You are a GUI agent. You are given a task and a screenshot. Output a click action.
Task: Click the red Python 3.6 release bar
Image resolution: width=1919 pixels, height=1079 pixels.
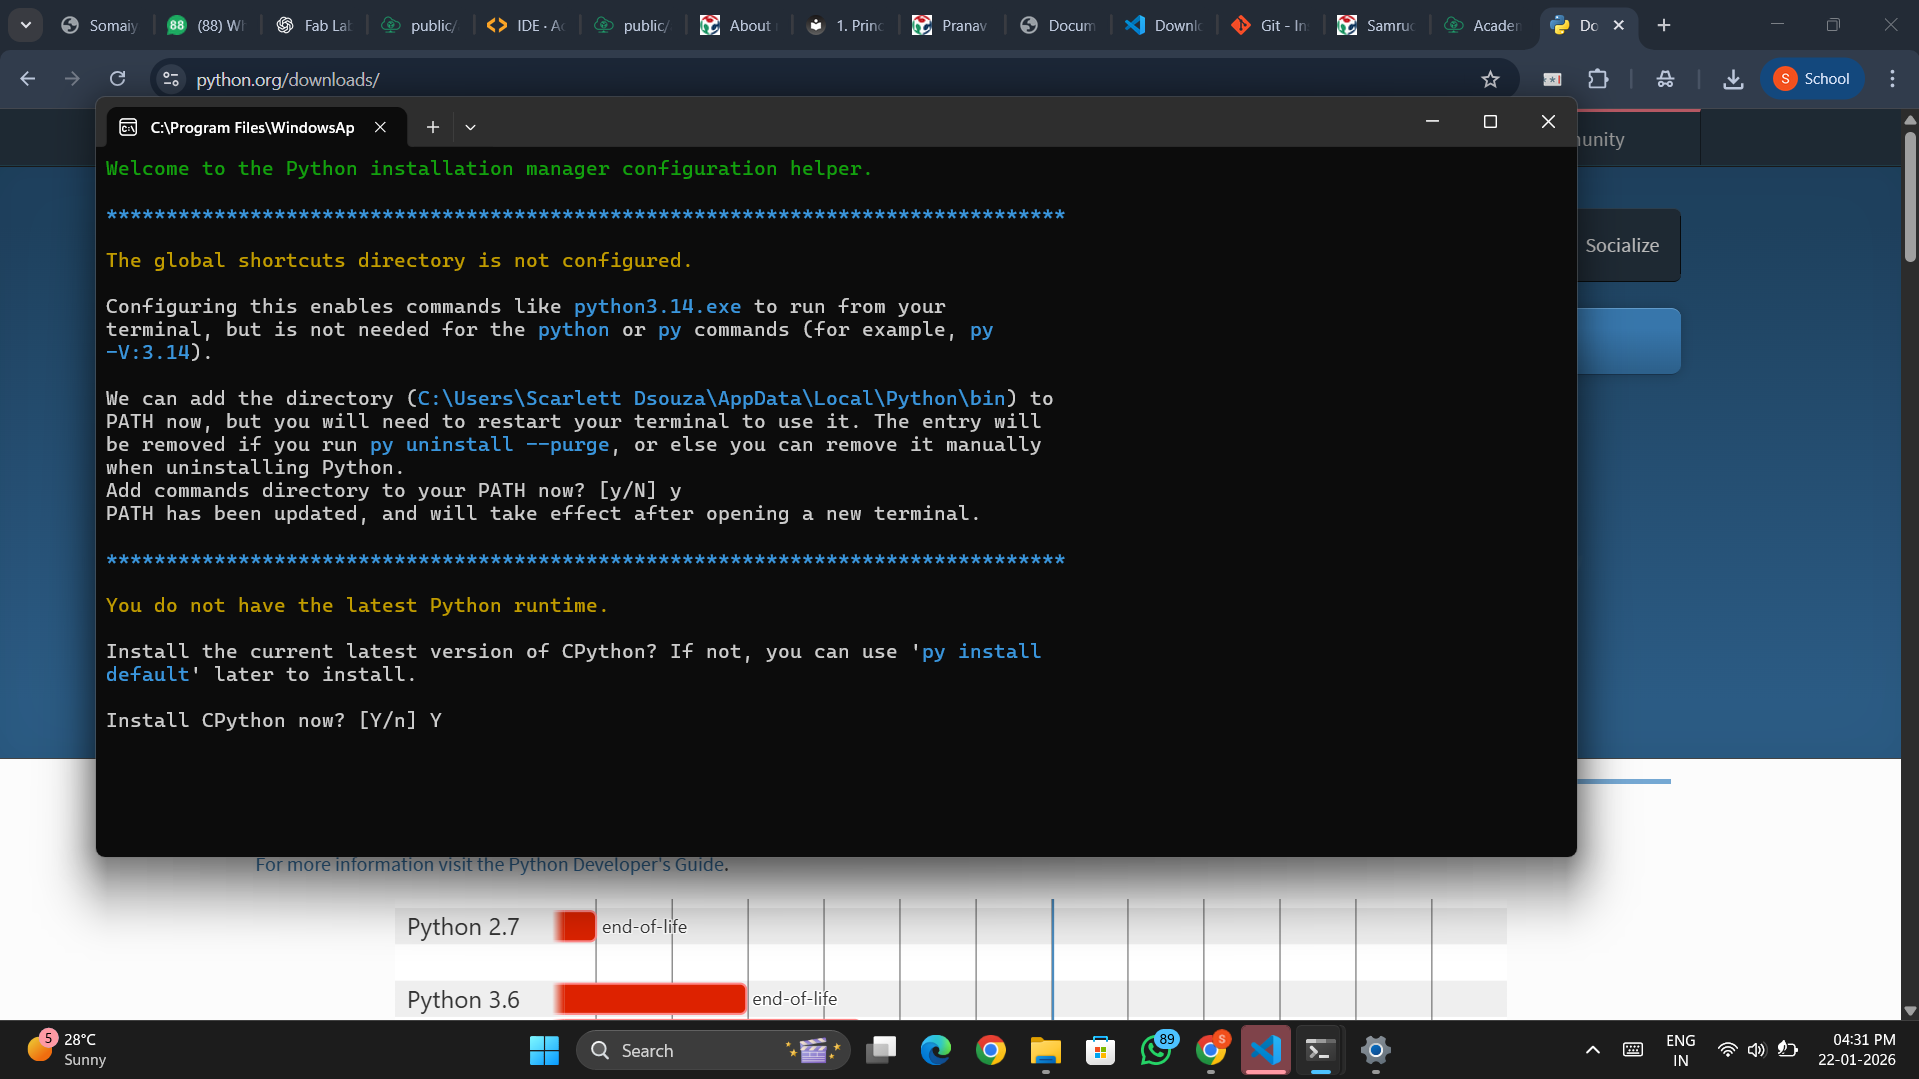[650, 999]
